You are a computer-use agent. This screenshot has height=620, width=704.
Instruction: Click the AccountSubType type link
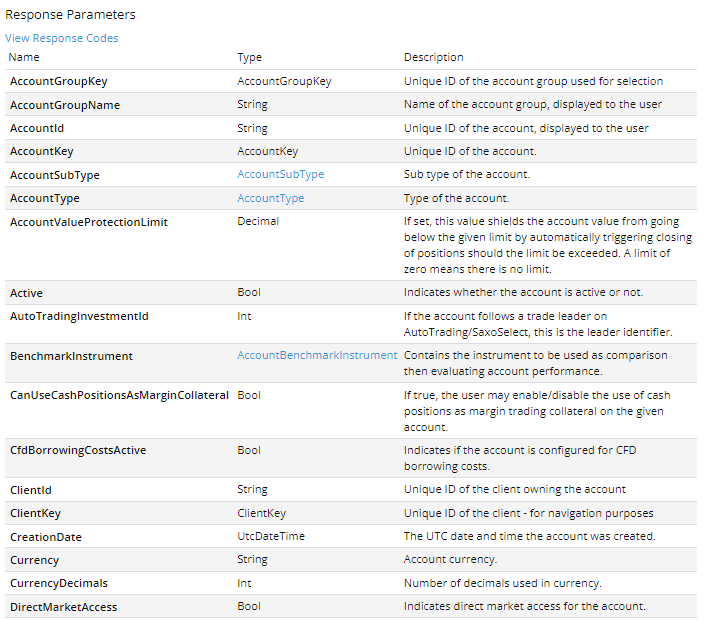pyautogui.click(x=280, y=175)
